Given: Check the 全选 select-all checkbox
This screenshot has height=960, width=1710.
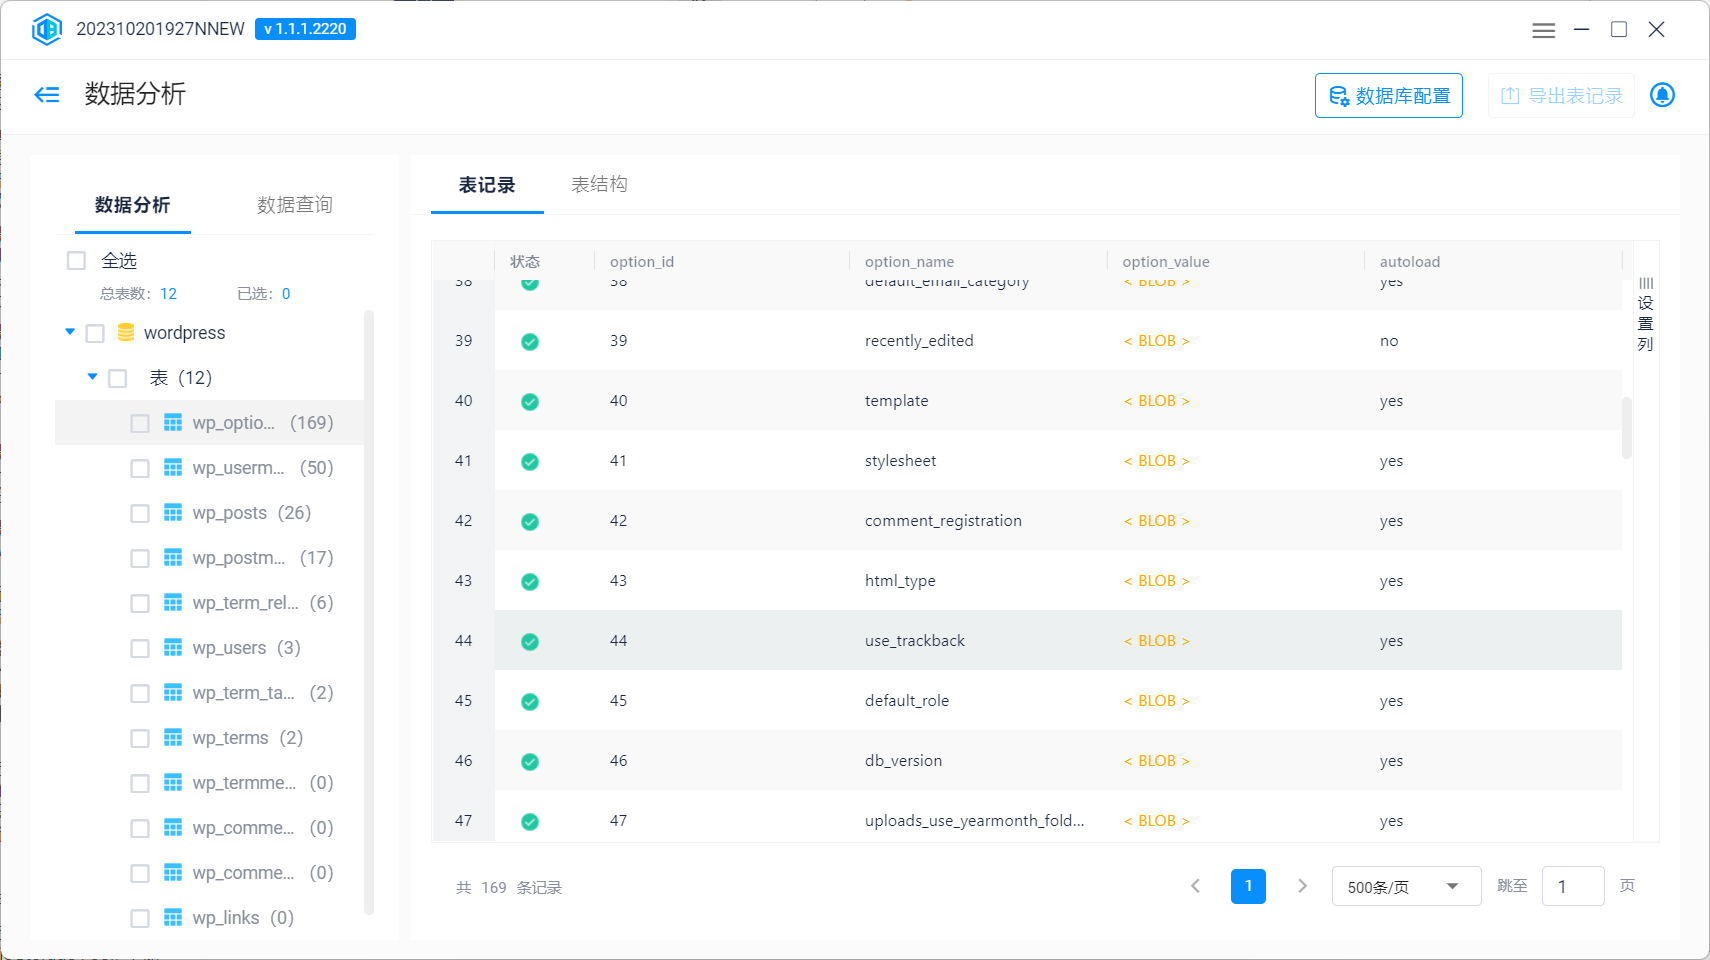Looking at the screenshot, I should point(76,261).
